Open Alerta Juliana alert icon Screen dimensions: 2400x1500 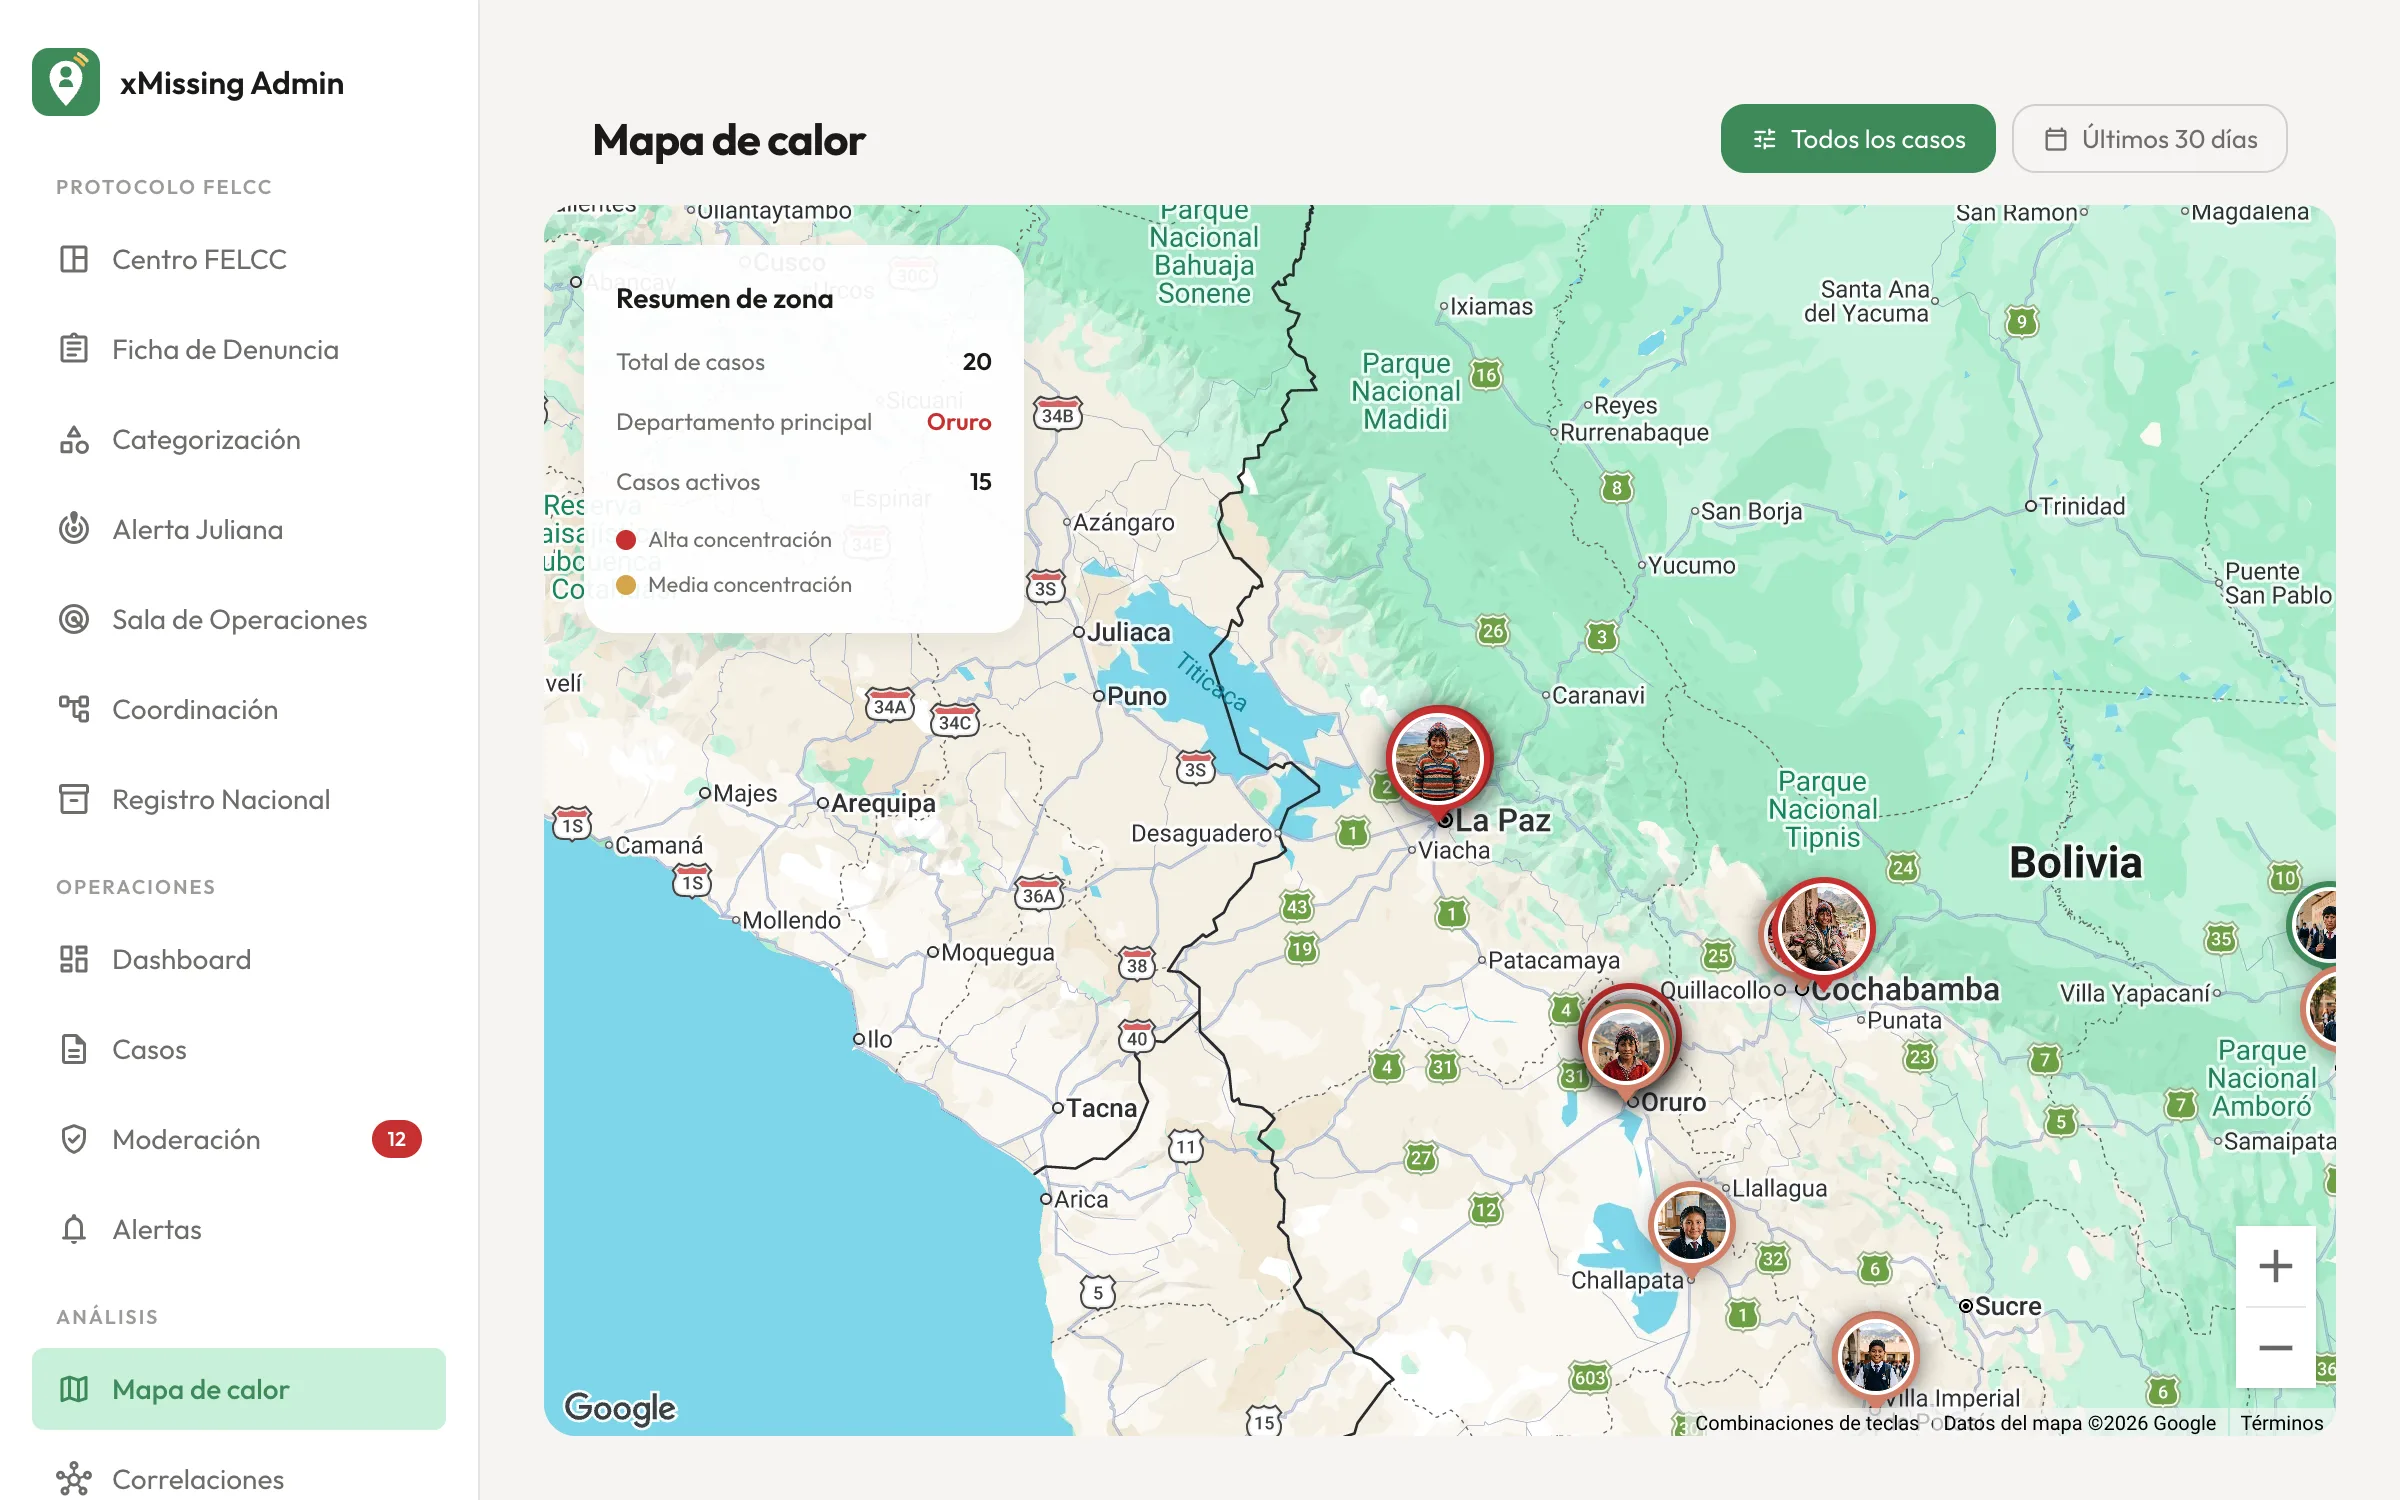click(74, 529)
